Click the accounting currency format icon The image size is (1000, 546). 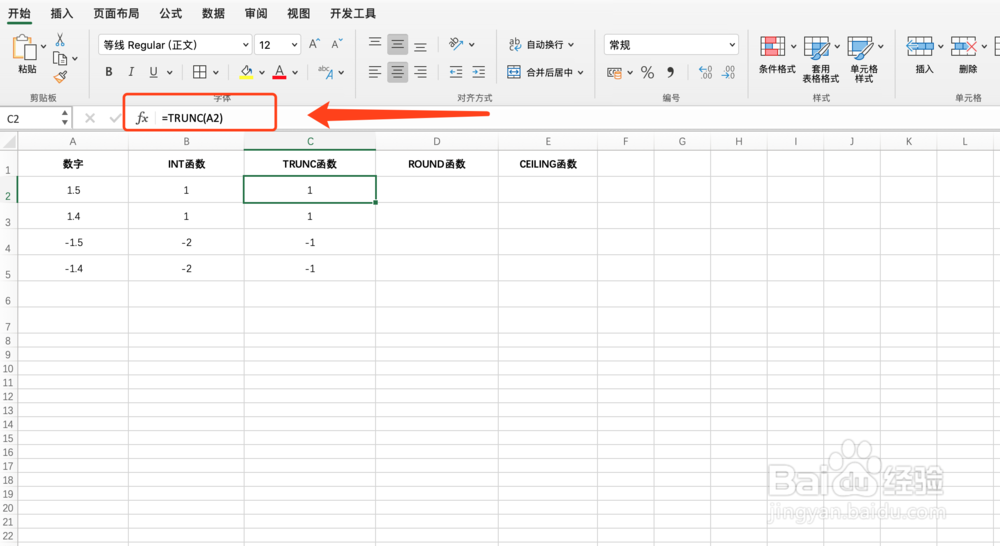(x=614, y=73)
